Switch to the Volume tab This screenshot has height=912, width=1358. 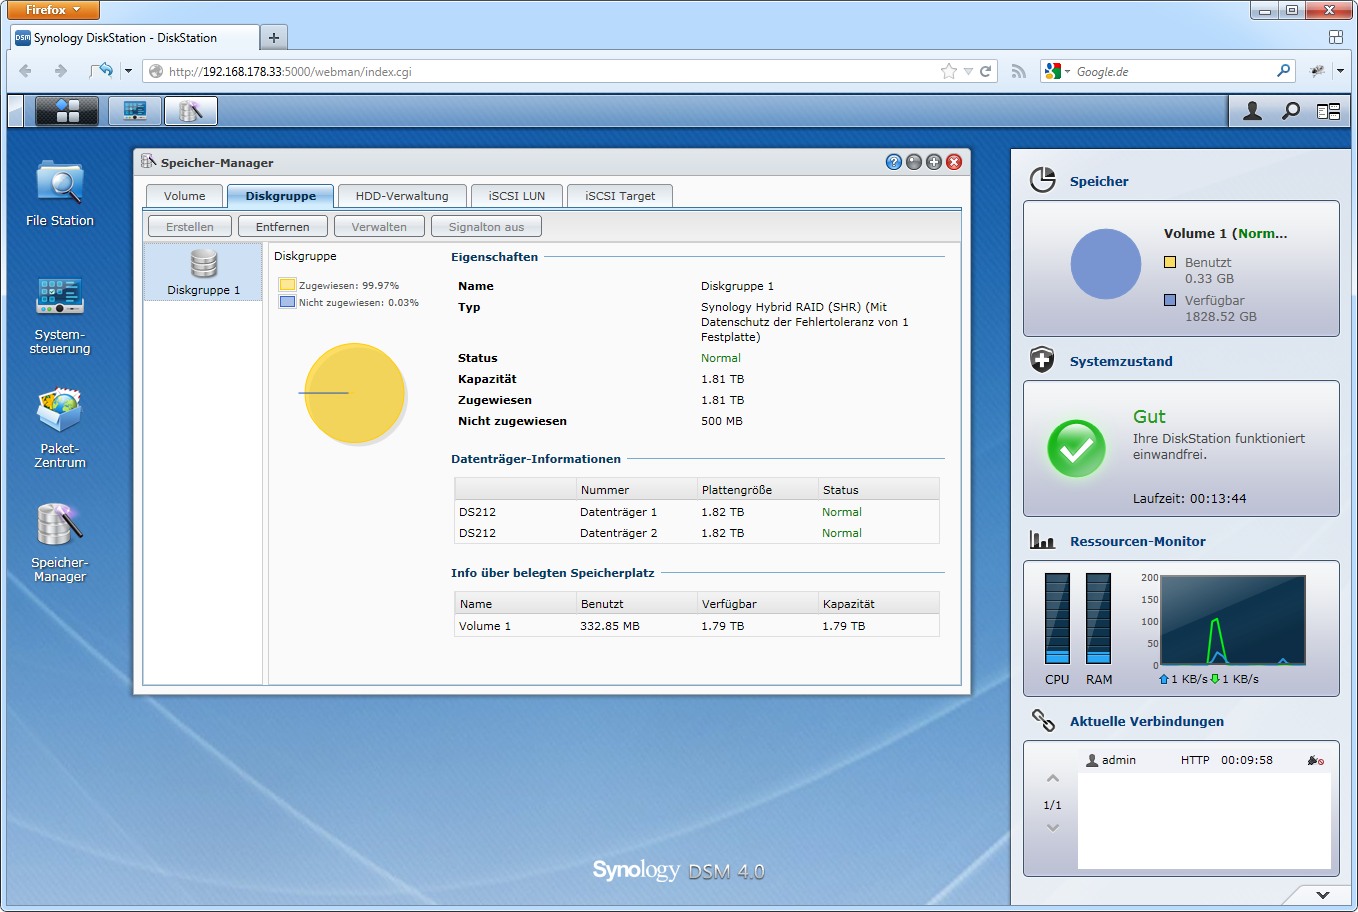[x=184, y=196]
